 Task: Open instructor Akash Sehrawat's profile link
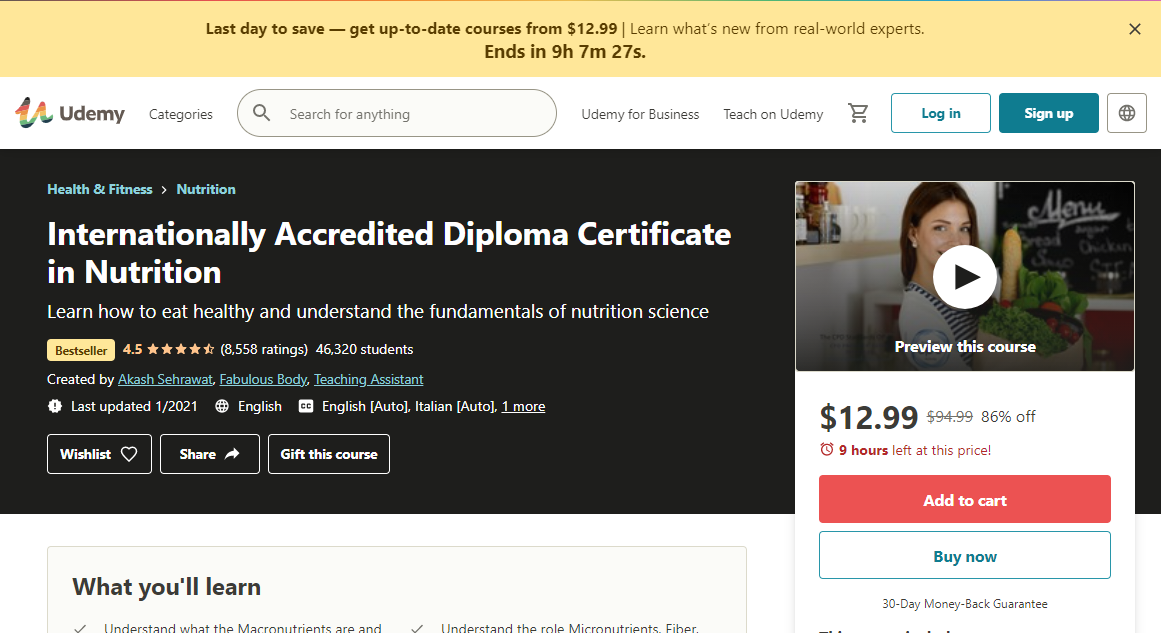tap(165, 379)
